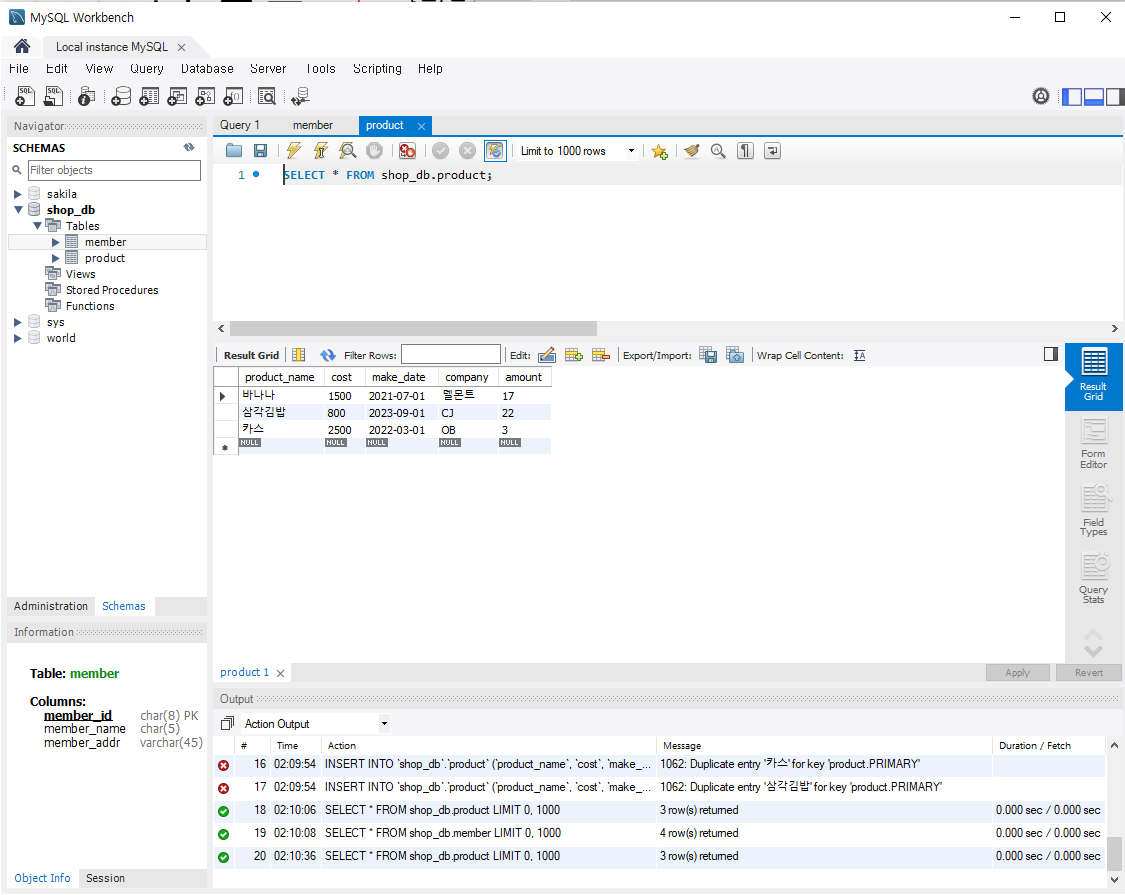Reconnect to DBMS toolbar icon

301,95
